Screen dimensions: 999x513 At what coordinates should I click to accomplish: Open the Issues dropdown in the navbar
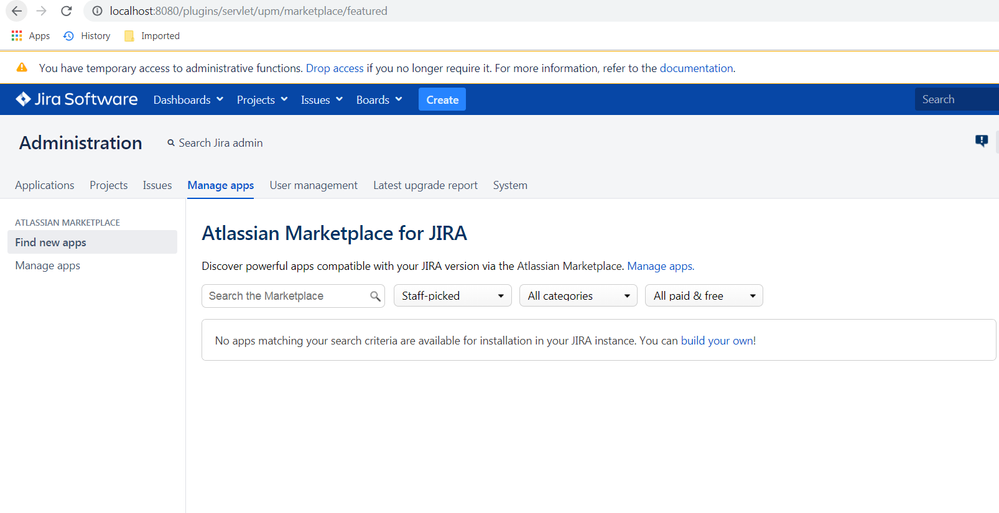[322, 99]
